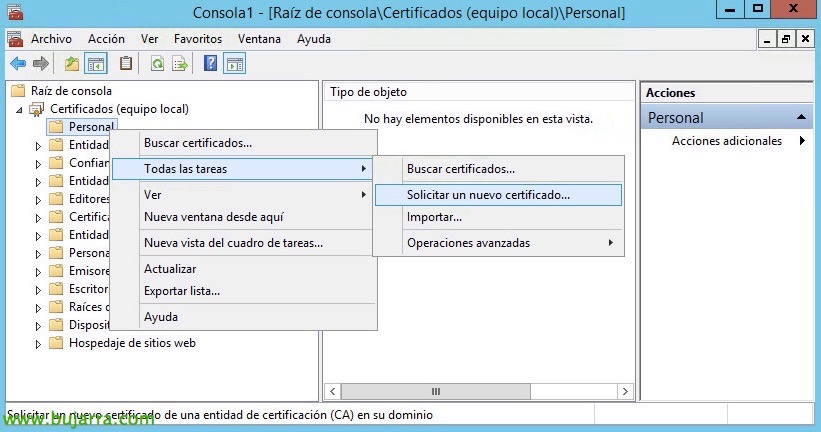The height and width of the screenshot is (432, 821).
Task: Open the Favoritos menu
Action: 198,39
